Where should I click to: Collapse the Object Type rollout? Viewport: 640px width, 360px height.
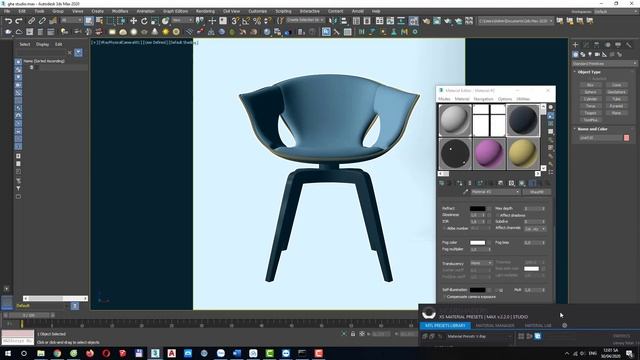589,72
